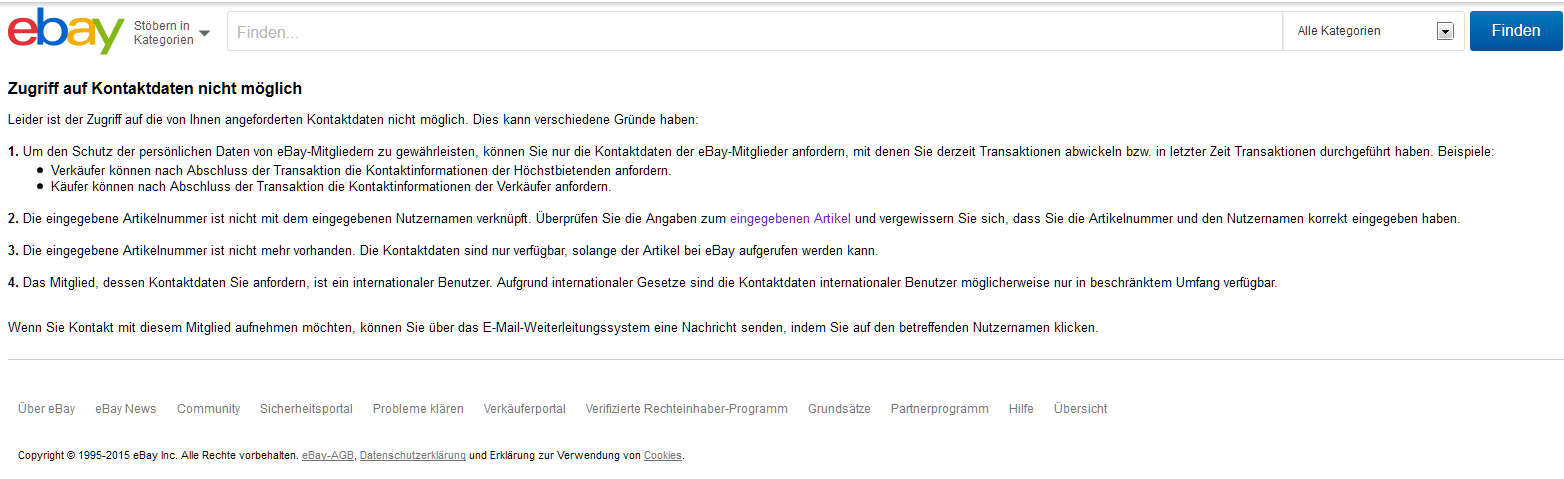Viewport: 1564px width, 479px height.
Task: Open the Verkäuferportal link
Action: pyautogui.click(x=524, y=409)
